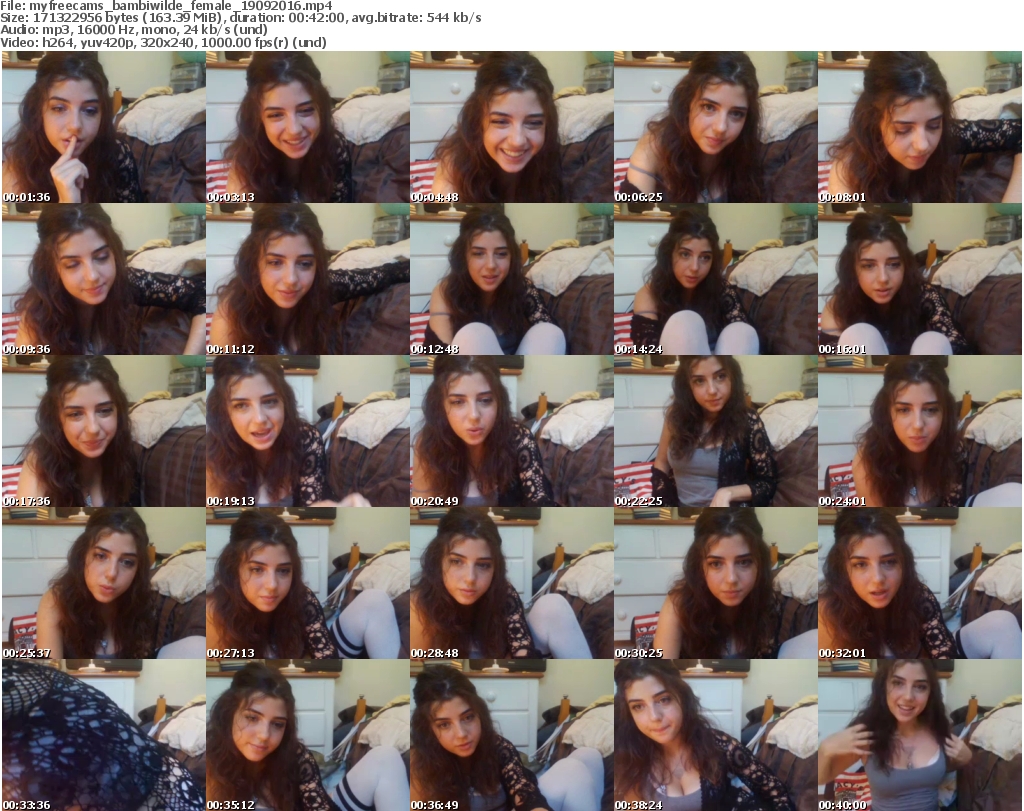Click the thumbnail stamped 00:01:36
The width and height of the screenshot is (1024, 811).
(x=104, y=127)
